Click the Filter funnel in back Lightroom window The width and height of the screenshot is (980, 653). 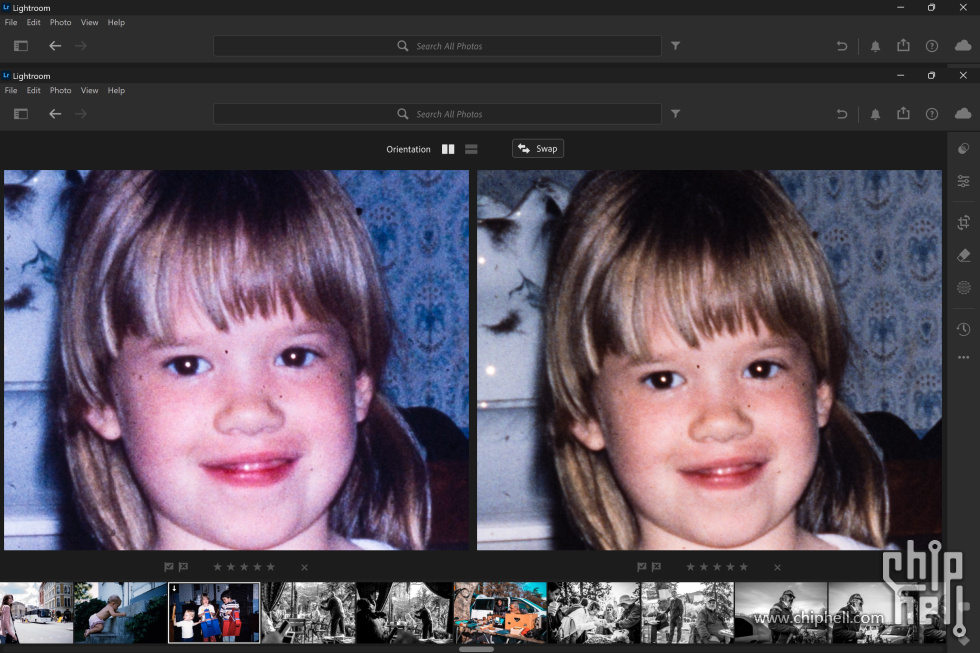click(x=676, y=46)
